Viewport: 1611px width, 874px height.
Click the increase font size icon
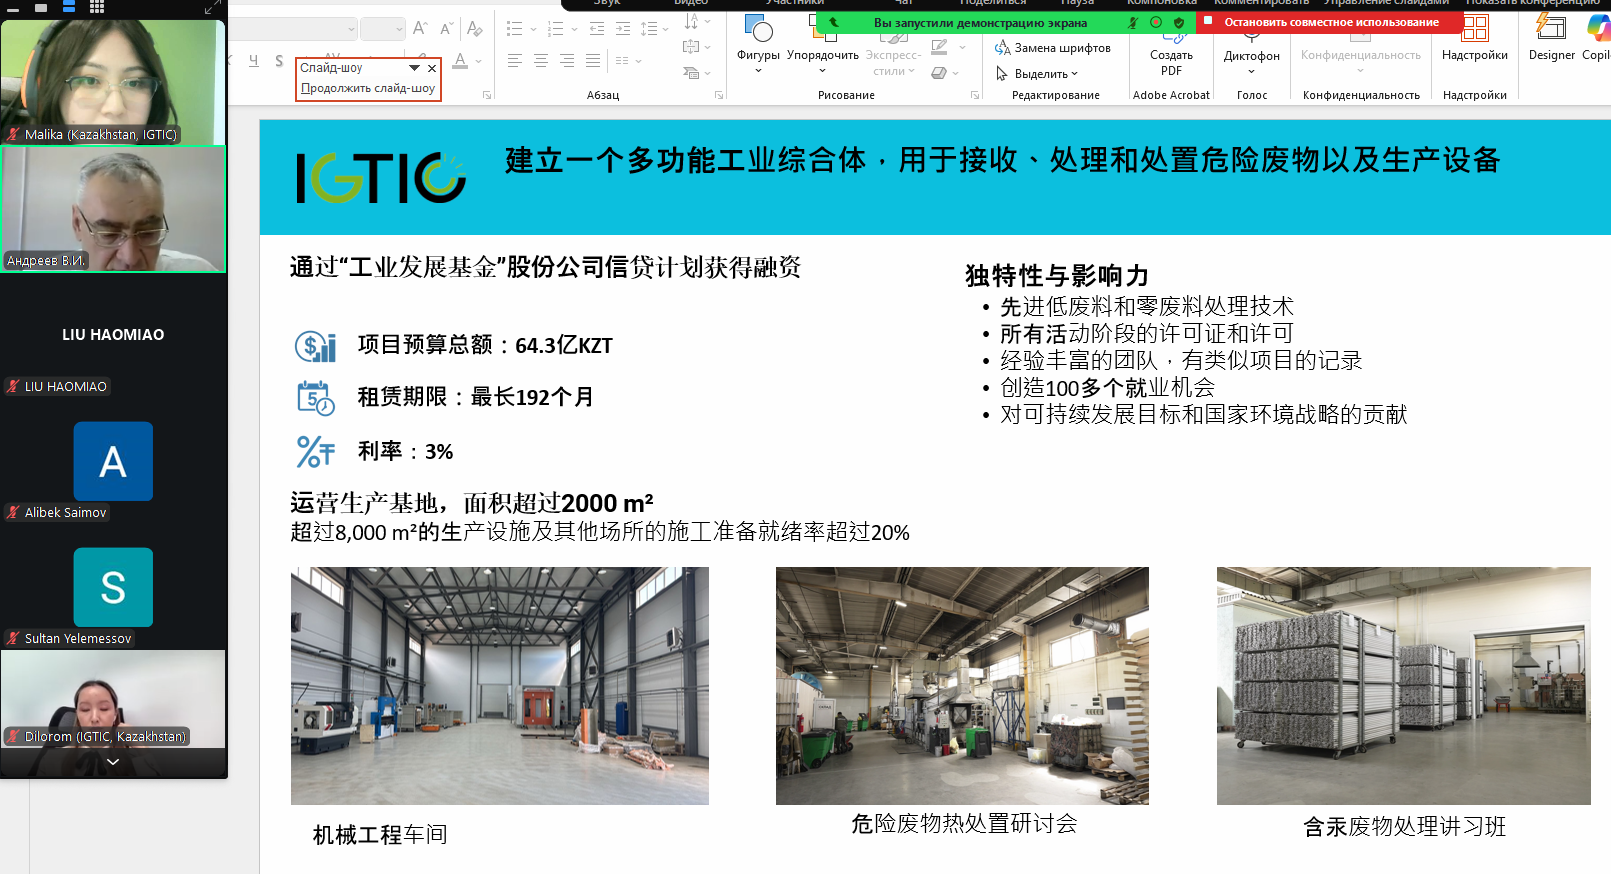(x=420, y=29)
